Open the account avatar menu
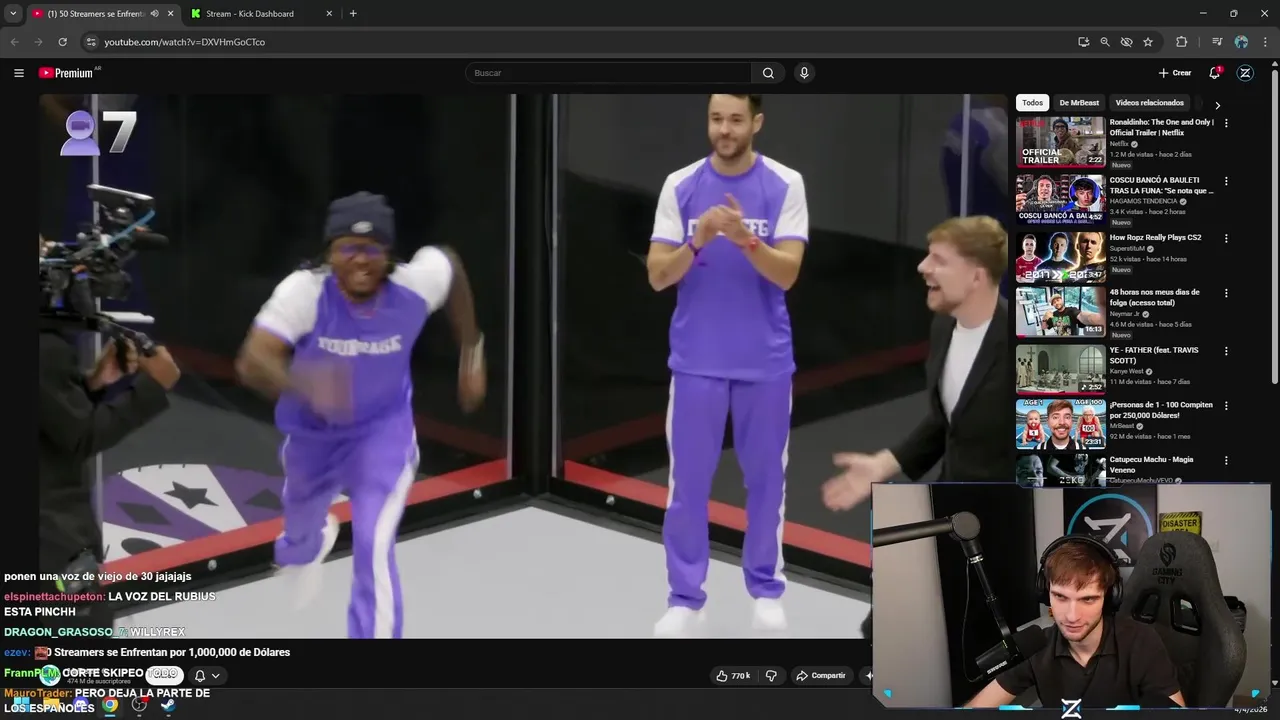The height and width of the screenshot is (720, 1280). pyautogui.click(x=1245, y=73)
